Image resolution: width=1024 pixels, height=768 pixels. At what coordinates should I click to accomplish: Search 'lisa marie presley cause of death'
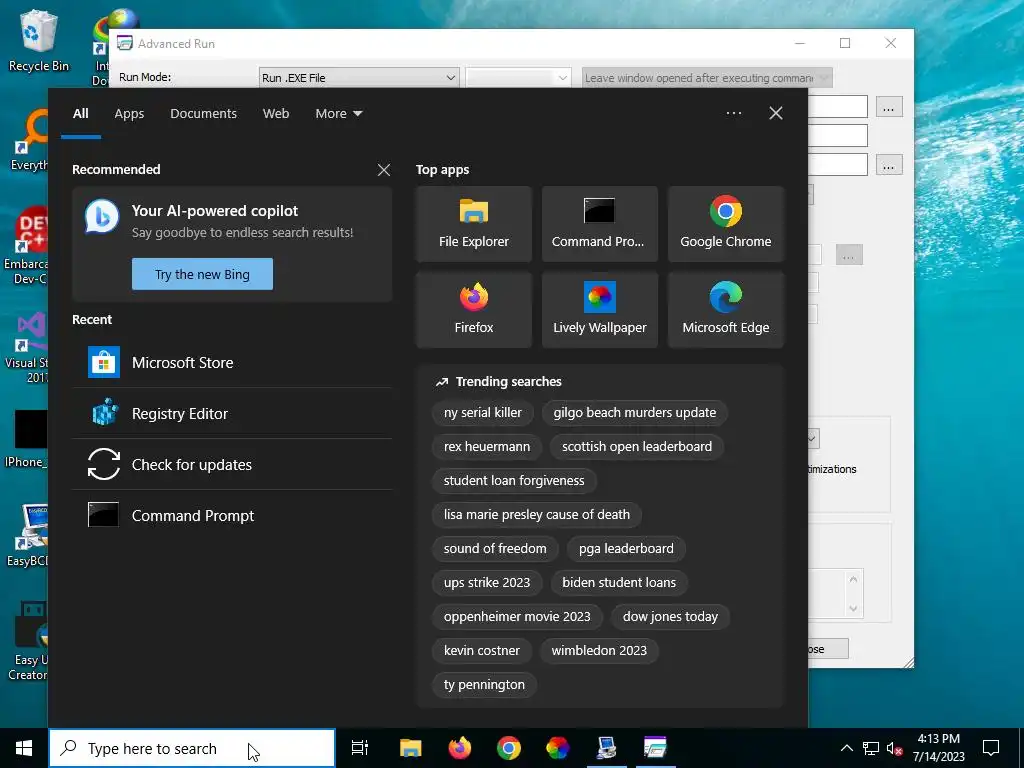(x=537, y=515)
